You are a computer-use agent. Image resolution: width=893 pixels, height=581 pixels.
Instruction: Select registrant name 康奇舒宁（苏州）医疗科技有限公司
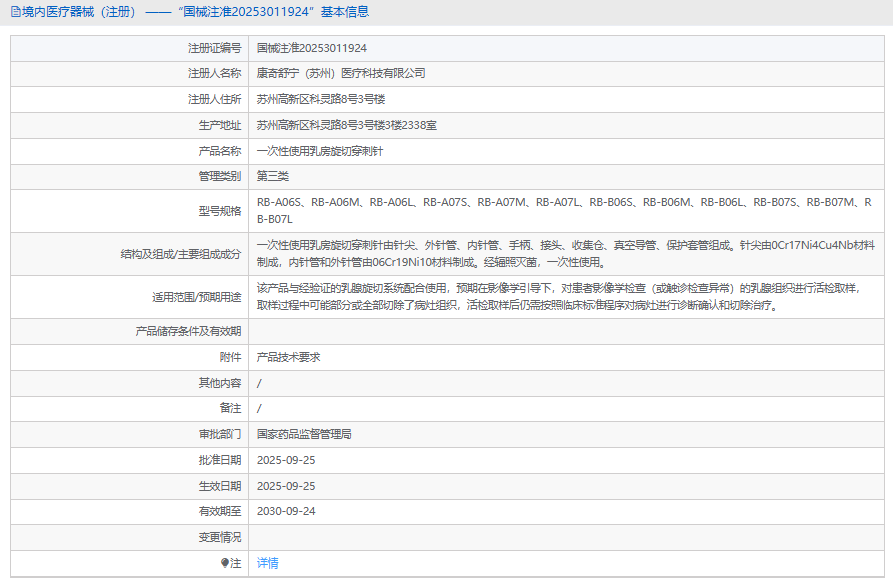(341, 73)
